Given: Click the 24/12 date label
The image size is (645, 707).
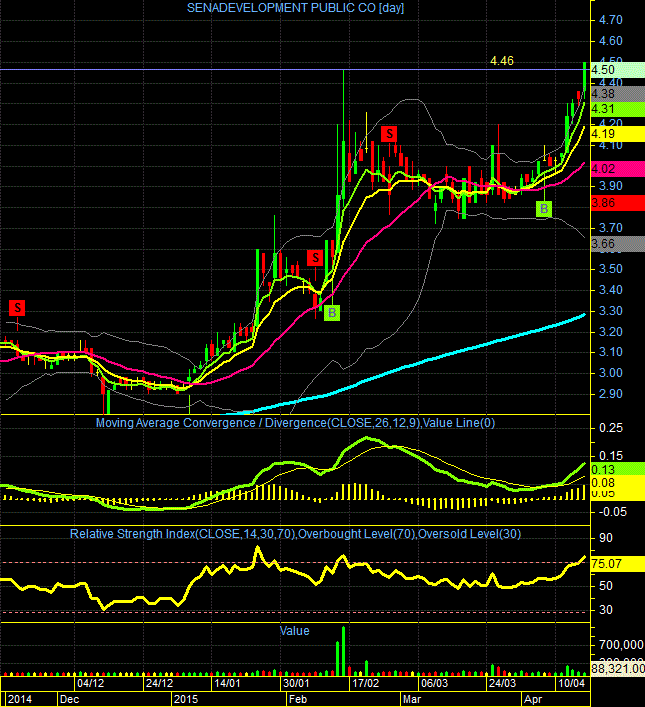Looking at the screenshot, I should tap(159, 683).
